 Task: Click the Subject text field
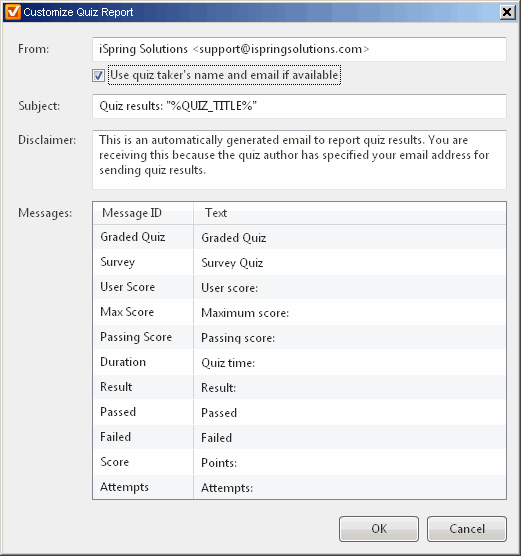pos(299,106)
